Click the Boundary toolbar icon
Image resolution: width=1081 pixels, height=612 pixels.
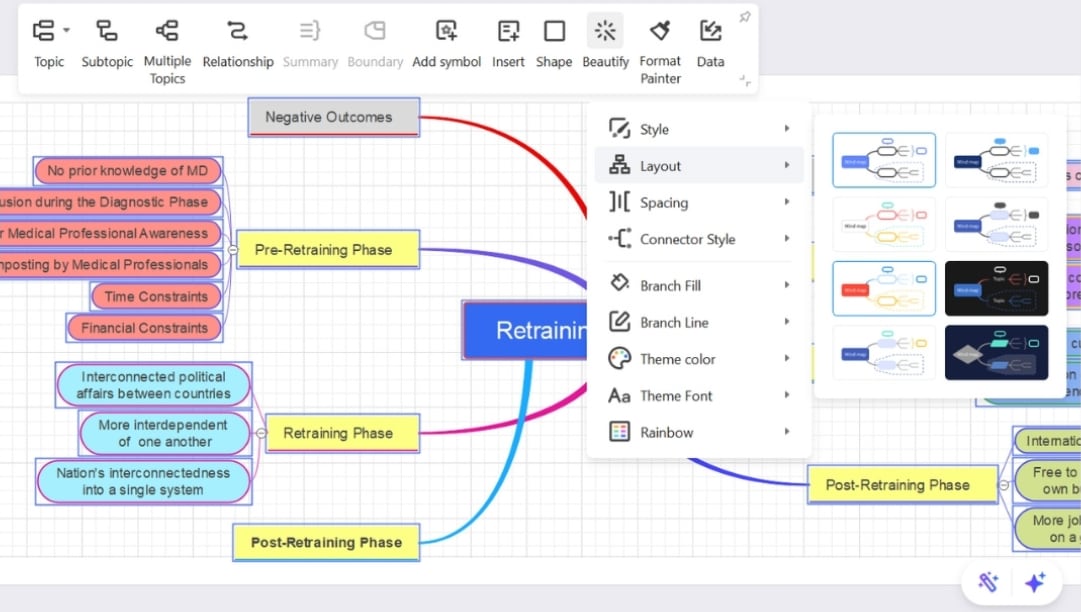[374, 30]
